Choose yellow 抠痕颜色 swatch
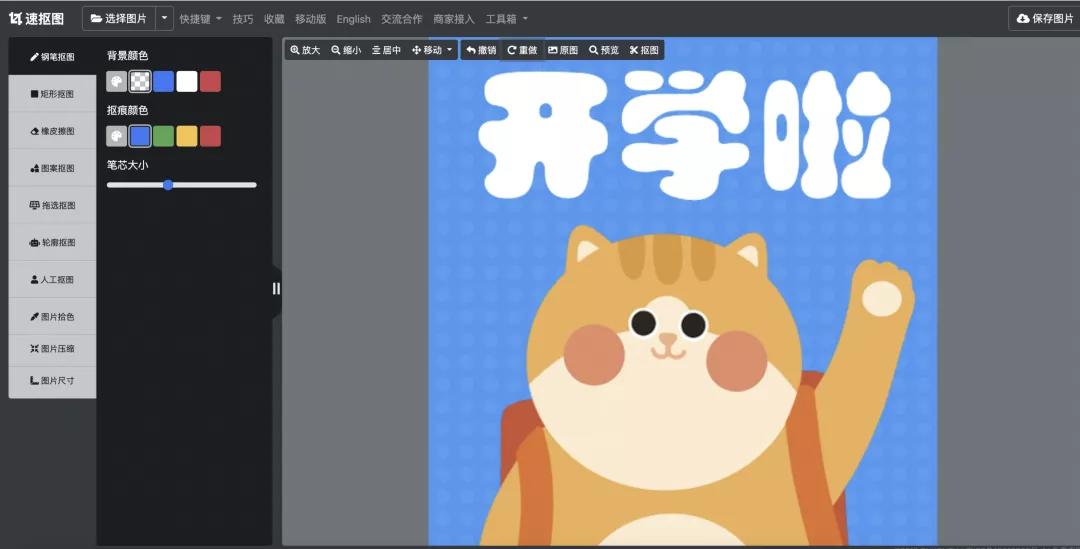 pyautogui.click(x=187, y=136)
